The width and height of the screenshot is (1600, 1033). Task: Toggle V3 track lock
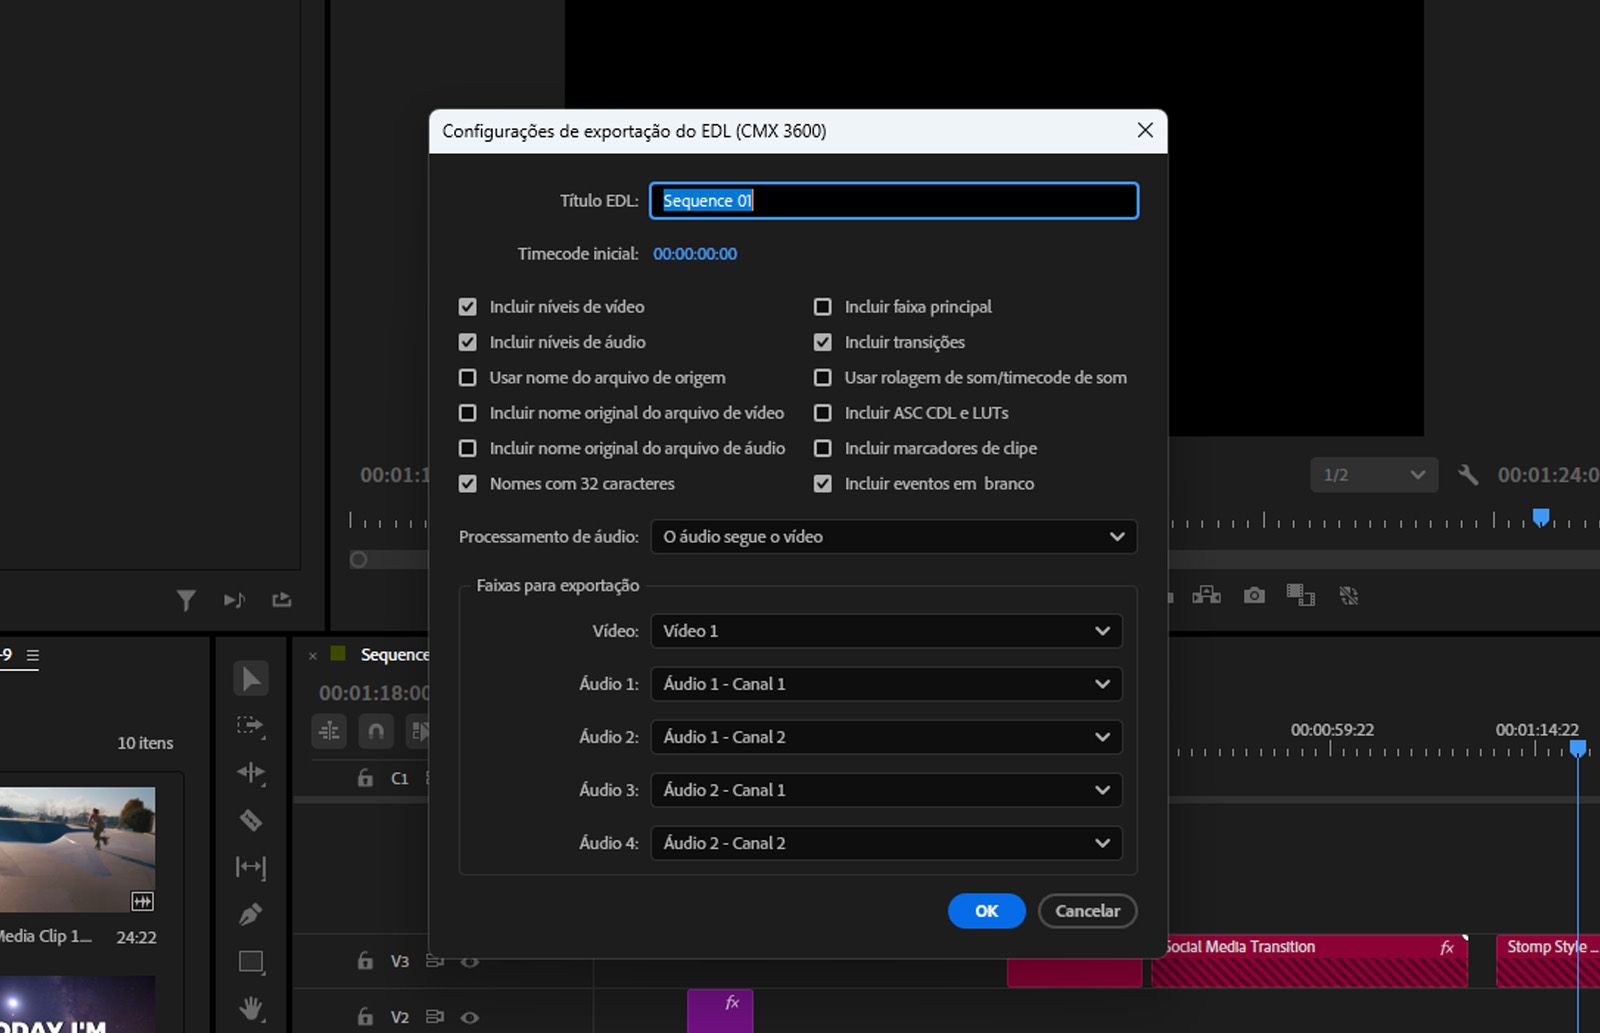coord(365,961)
